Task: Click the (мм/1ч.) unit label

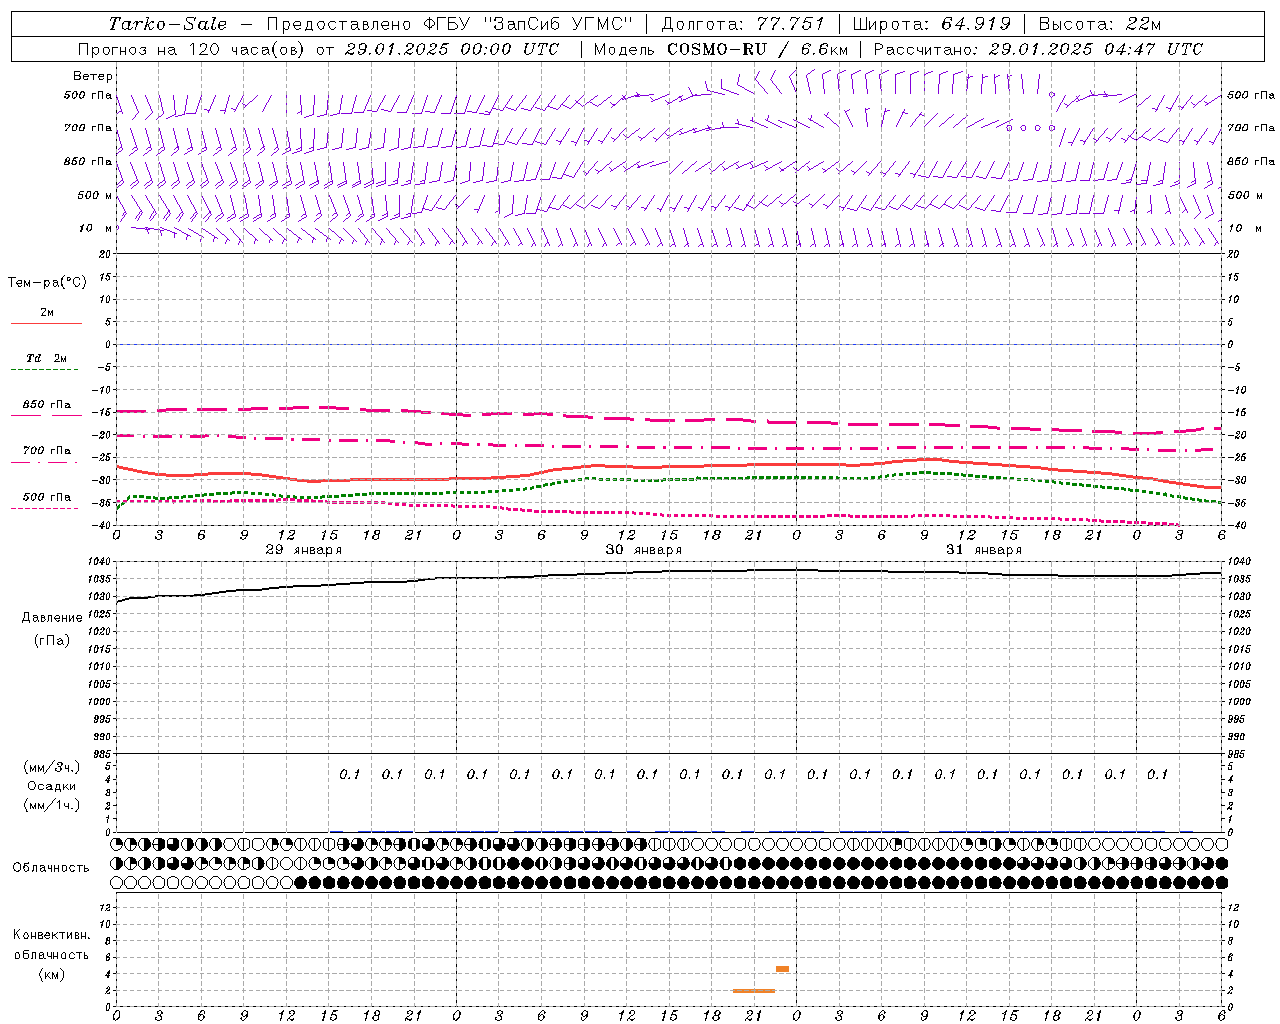Action: pos(52,805)
